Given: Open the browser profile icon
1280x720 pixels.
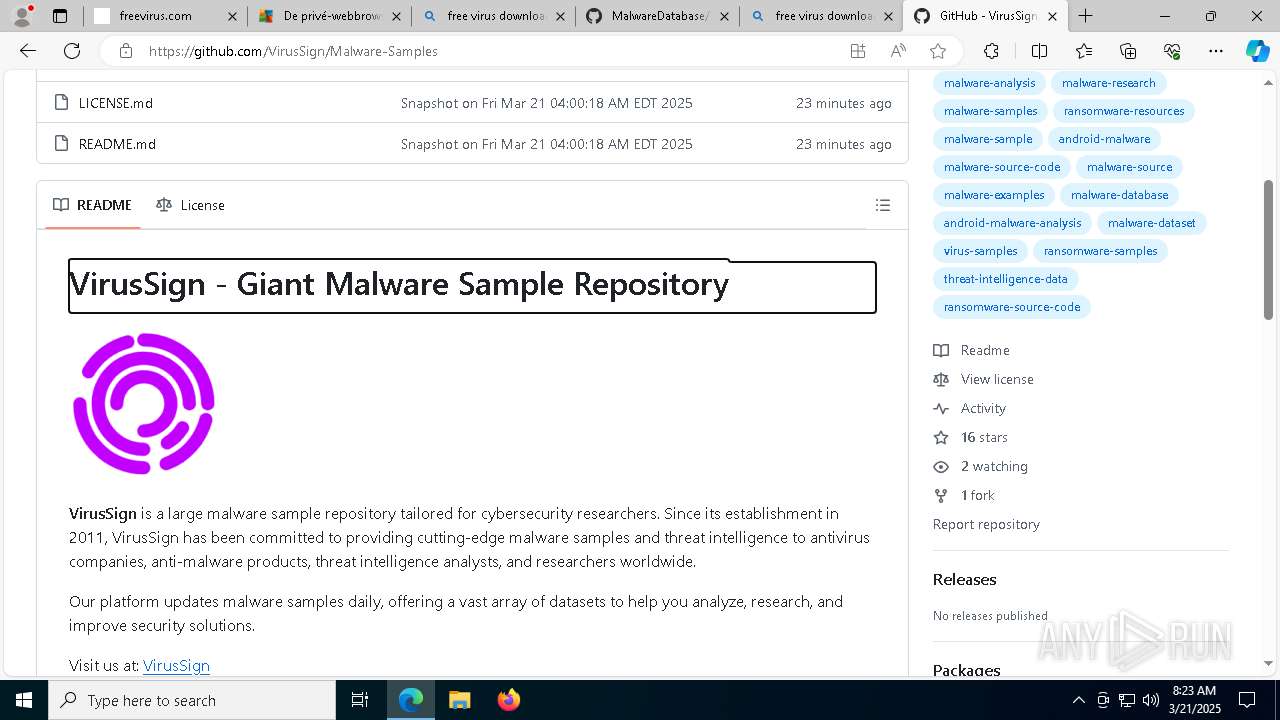Looking at the screenshot, I should [x=22, y=16].
